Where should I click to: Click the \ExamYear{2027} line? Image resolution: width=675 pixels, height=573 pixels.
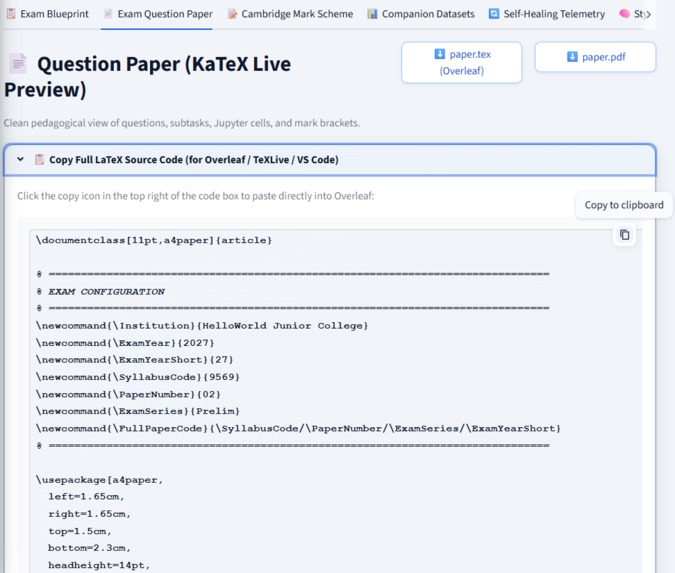click(125, 343)
